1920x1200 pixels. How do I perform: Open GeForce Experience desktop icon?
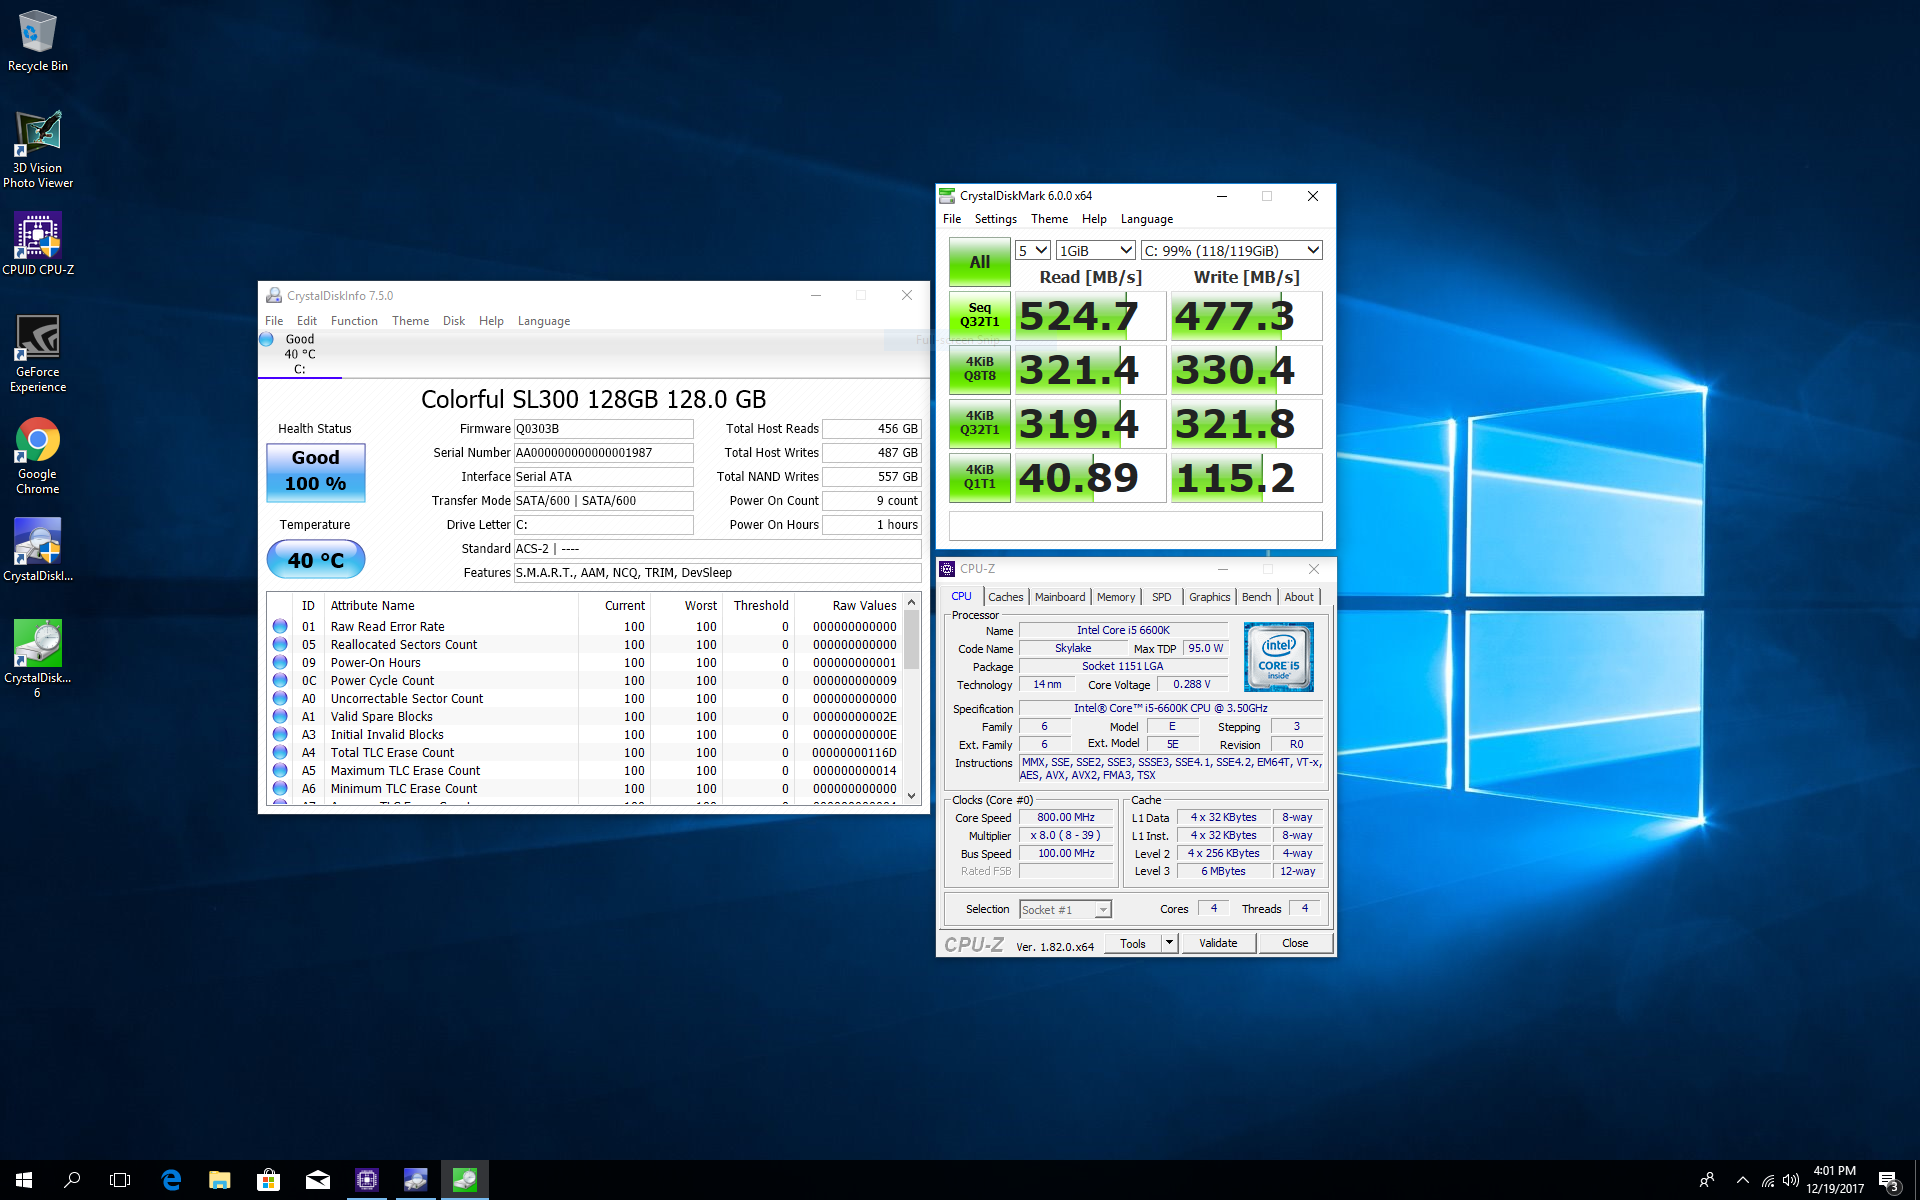[x=37, y=353]
